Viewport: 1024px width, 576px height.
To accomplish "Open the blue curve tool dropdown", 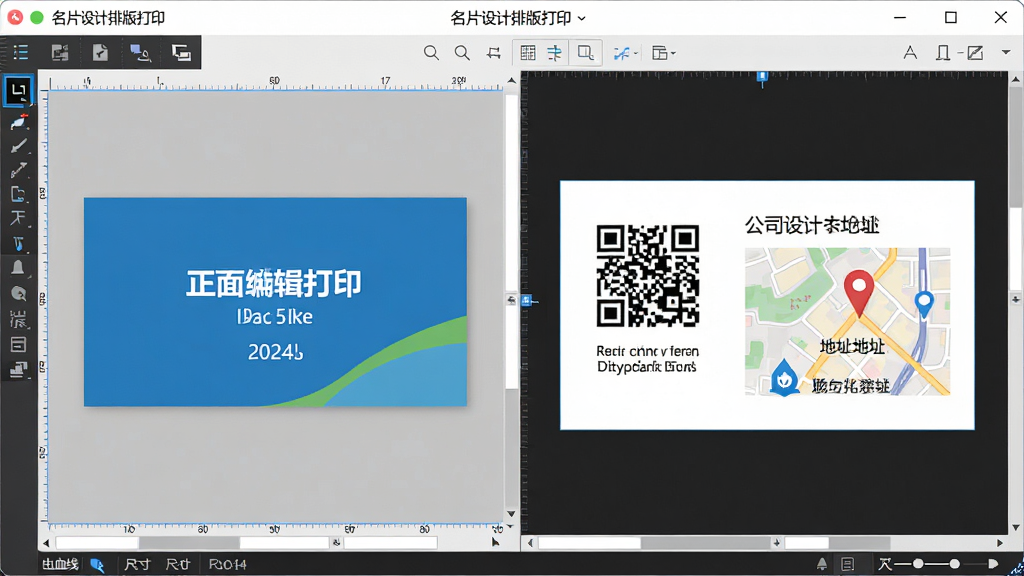I will 625,53.
